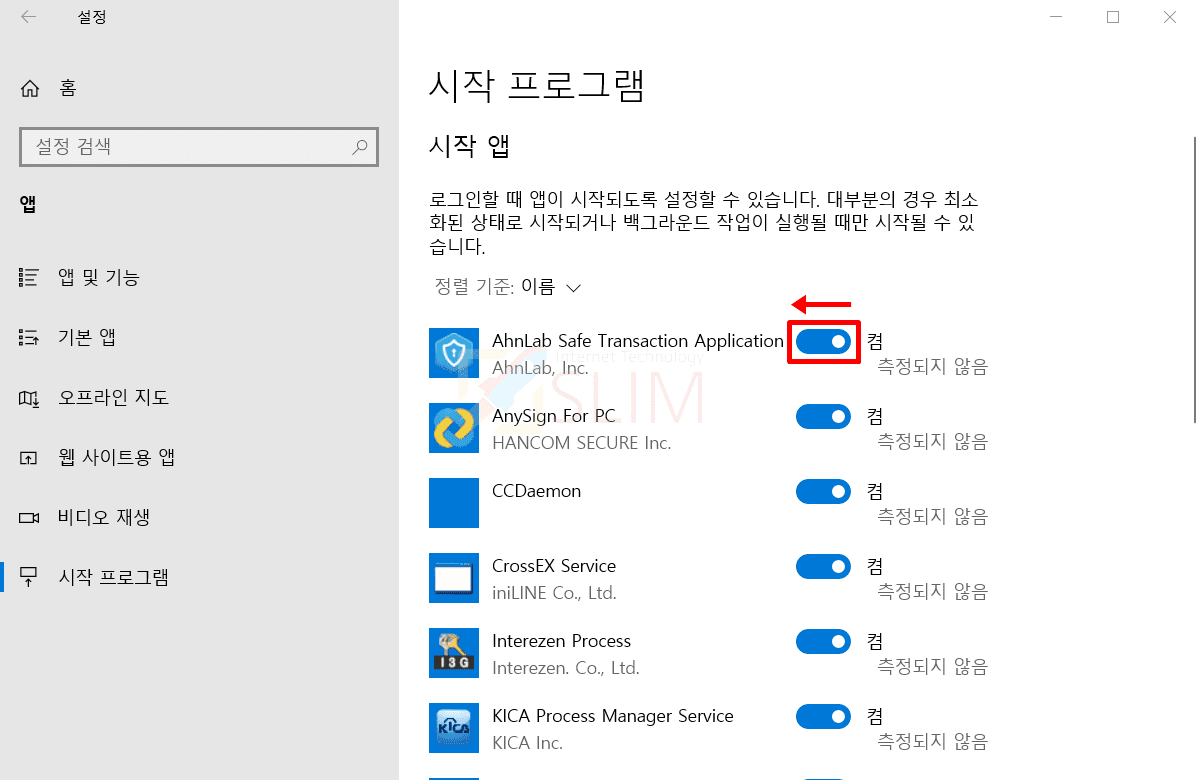The height and width of the screenshot is (780, 1196).
Task: Open 비디오 재생 camera icon
Action: (x=29, y=518)
